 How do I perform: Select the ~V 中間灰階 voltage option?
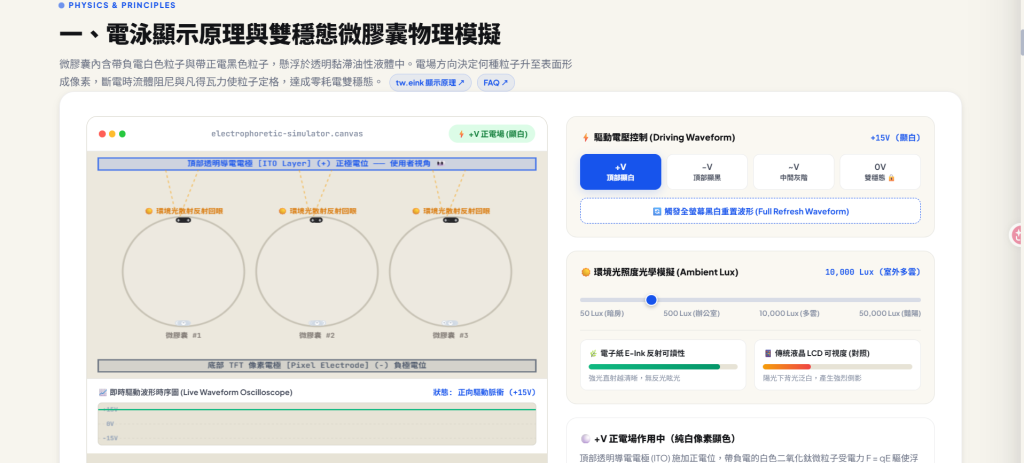793,172
